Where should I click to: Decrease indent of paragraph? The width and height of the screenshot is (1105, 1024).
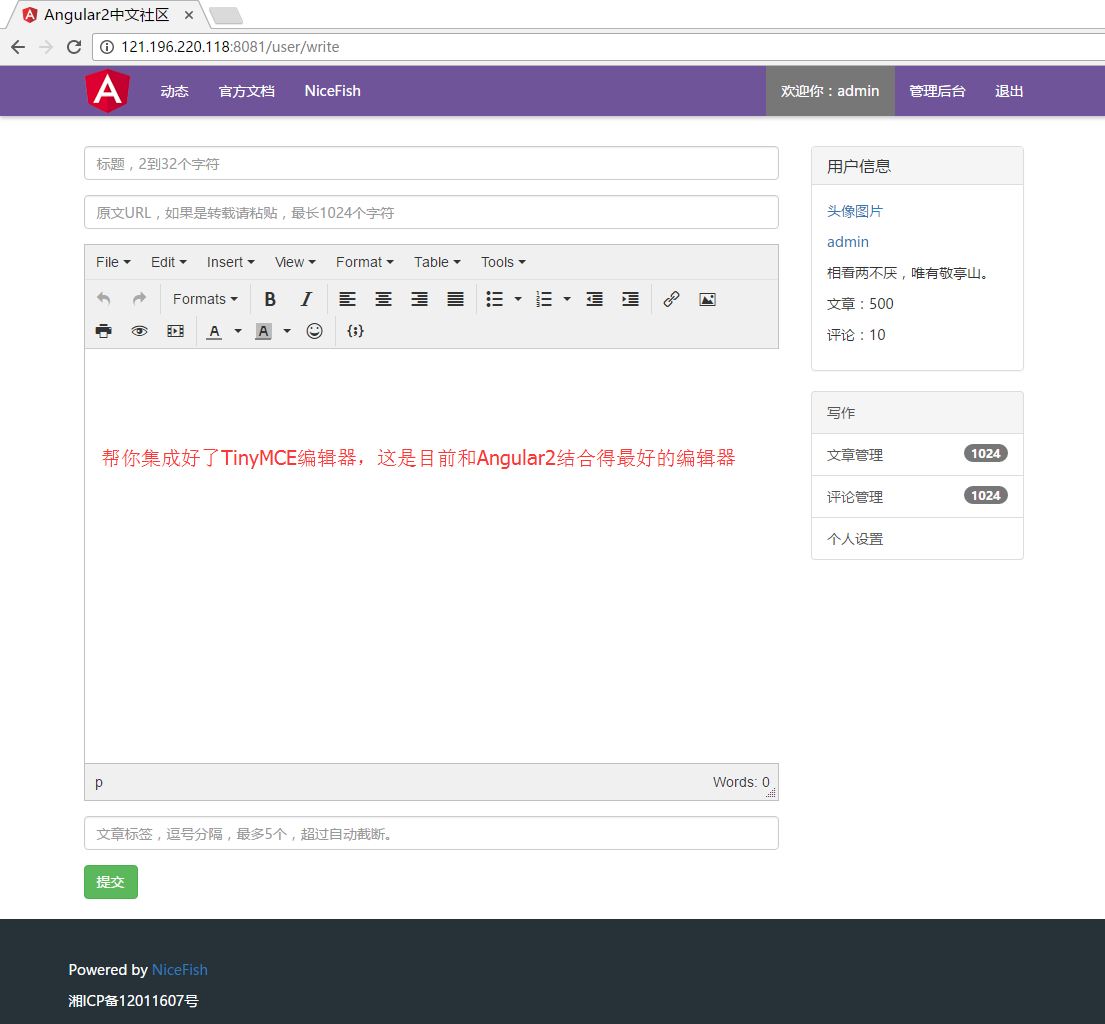pos(594,299)
